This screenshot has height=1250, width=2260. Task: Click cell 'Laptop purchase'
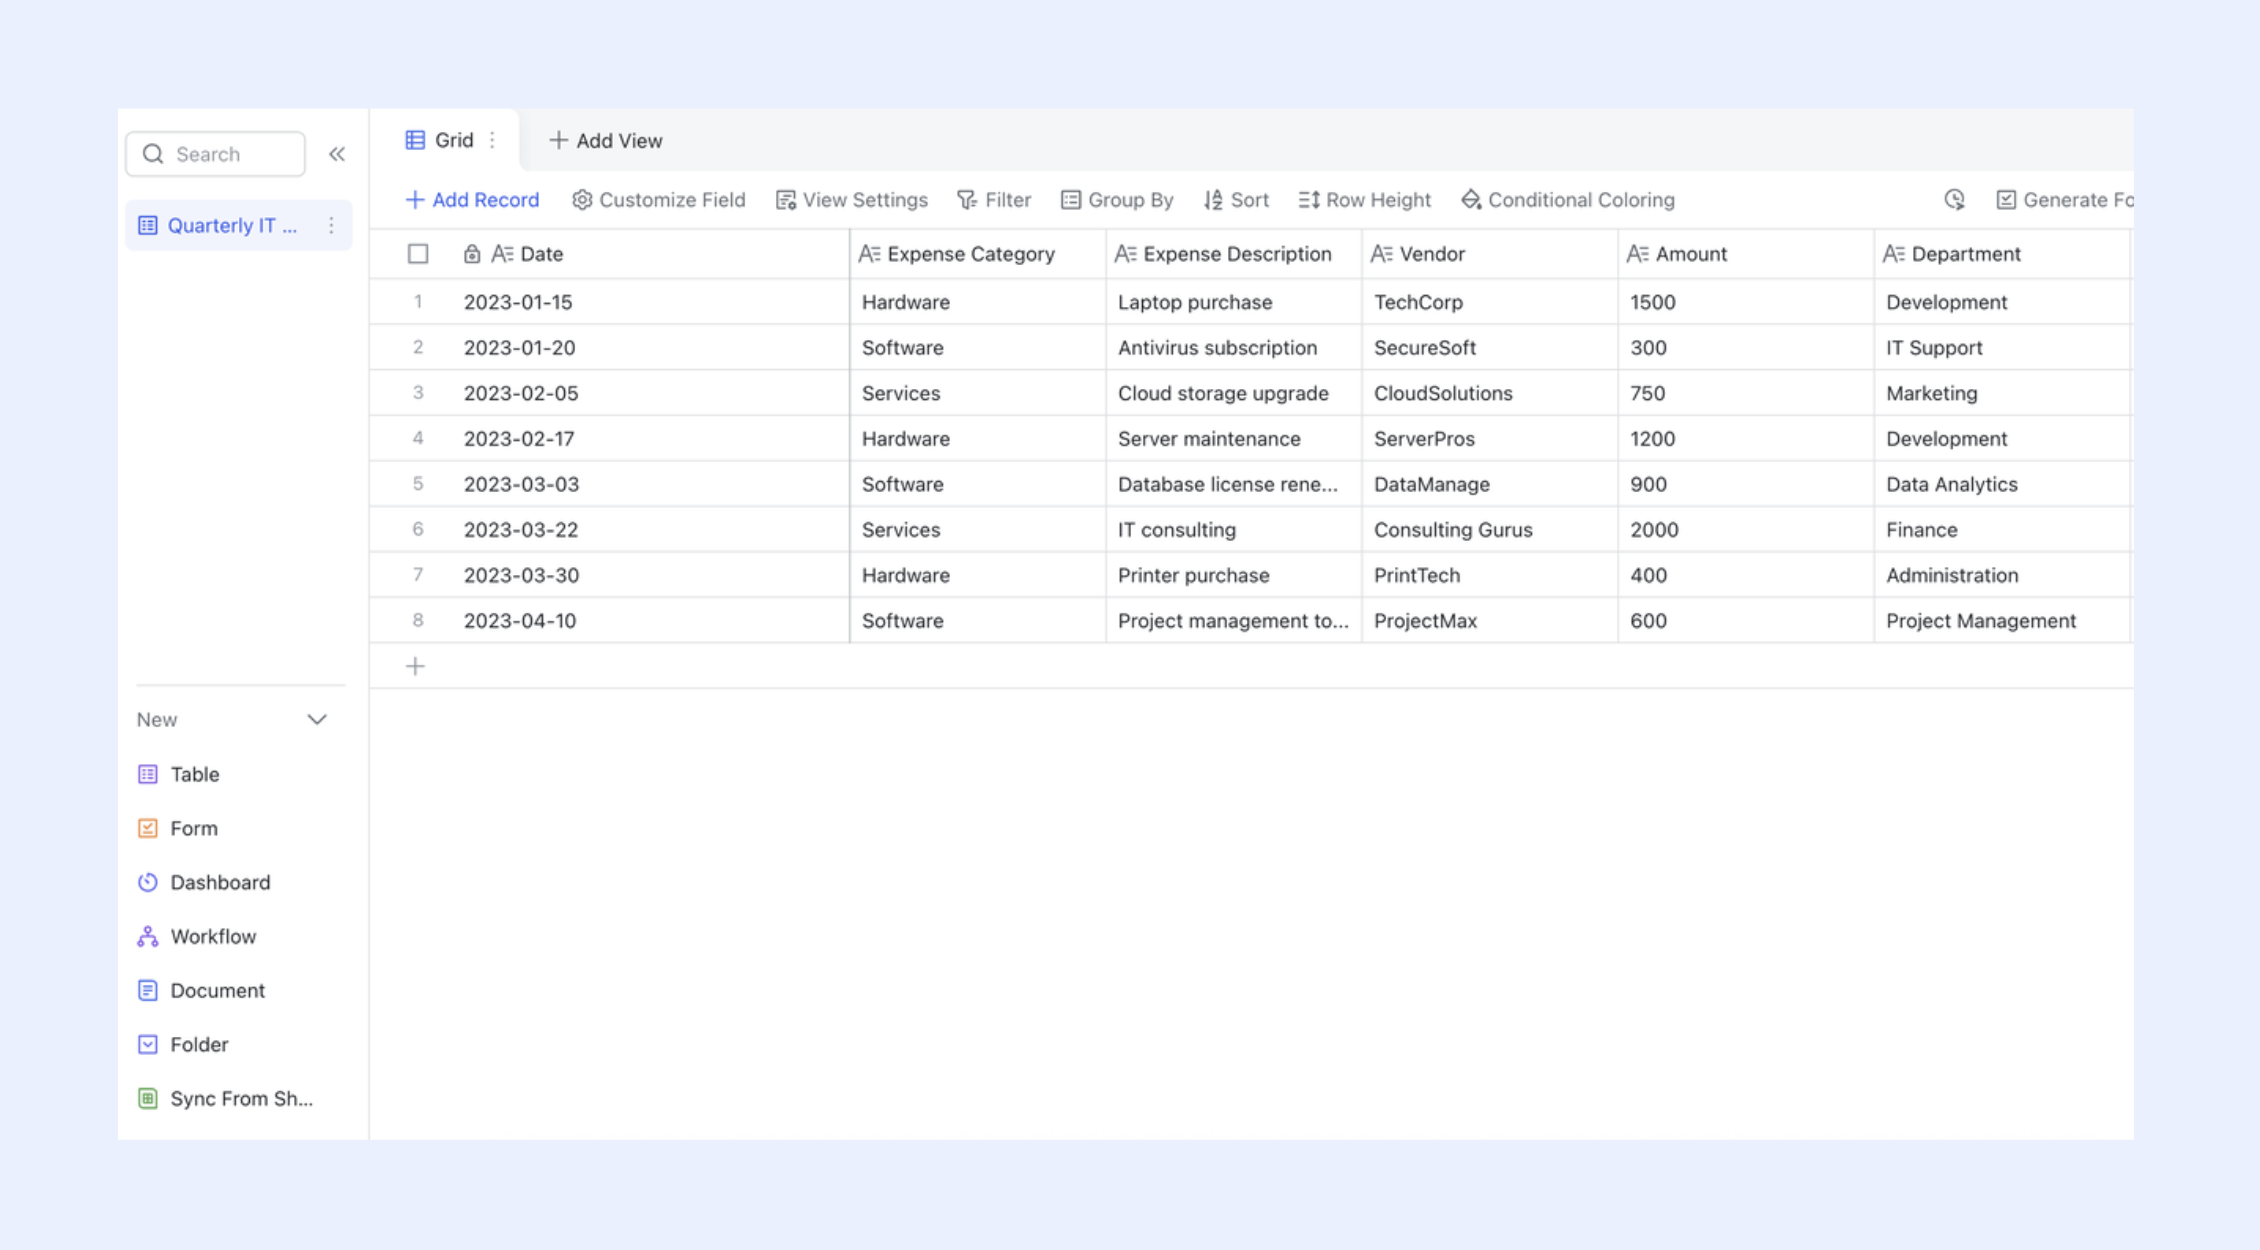tap(1234, 302)
